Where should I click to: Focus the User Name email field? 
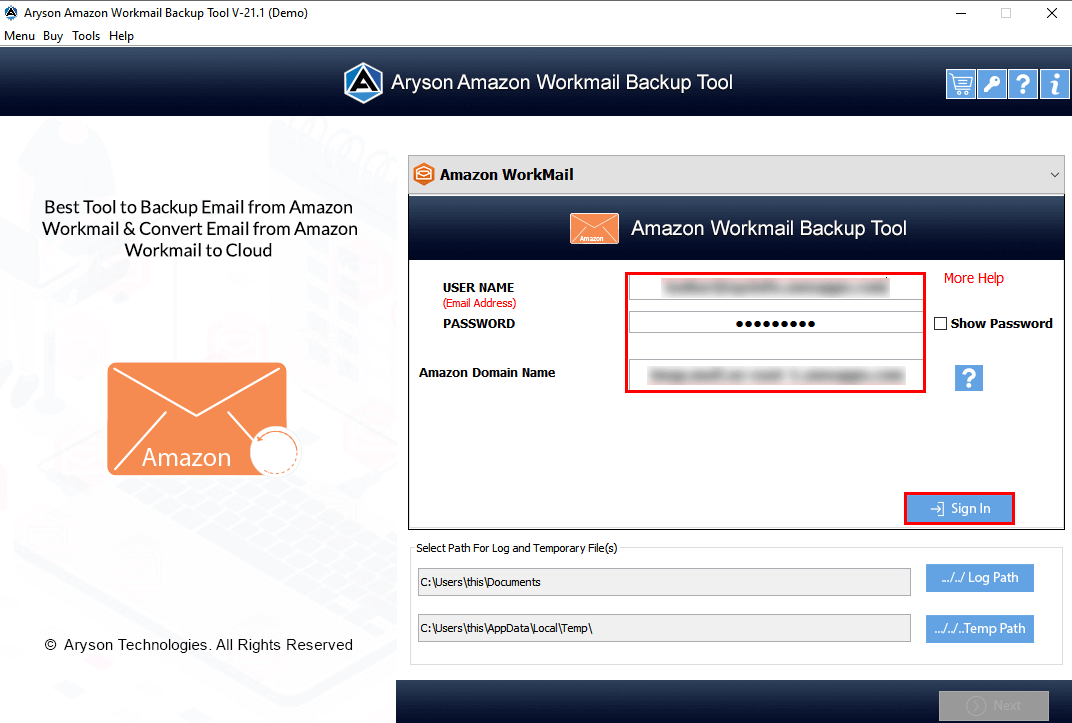[x=775, y=287]
